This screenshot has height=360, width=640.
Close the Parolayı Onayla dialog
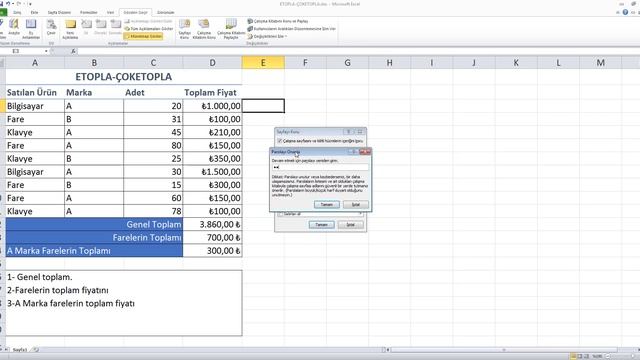pyautogui.click(x=366, y=152)
